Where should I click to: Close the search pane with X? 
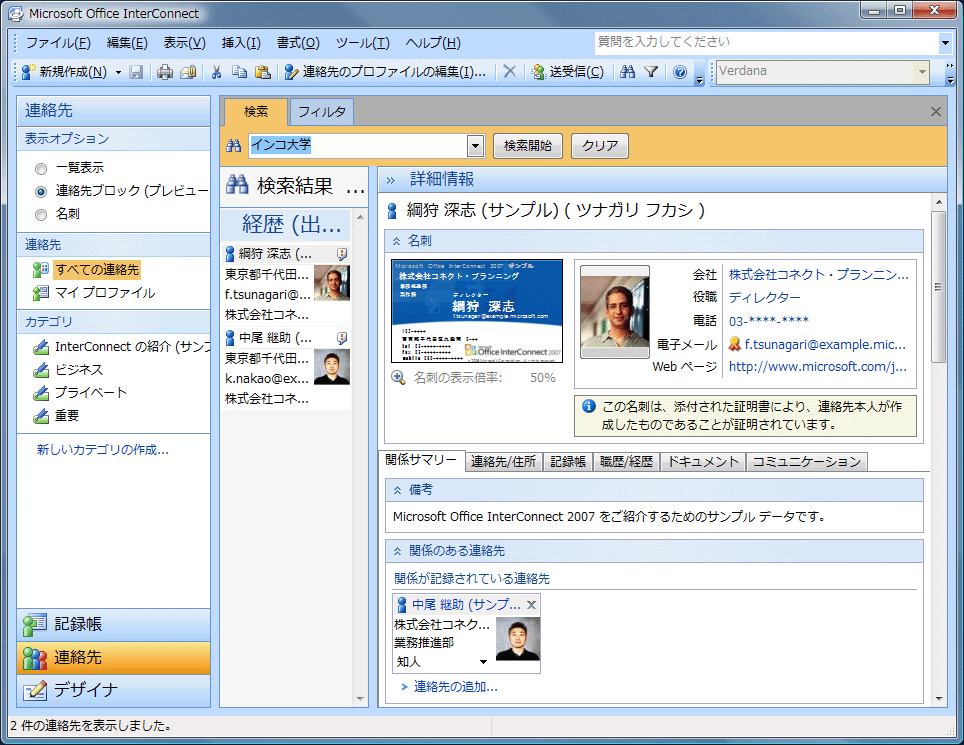point(936,112)
